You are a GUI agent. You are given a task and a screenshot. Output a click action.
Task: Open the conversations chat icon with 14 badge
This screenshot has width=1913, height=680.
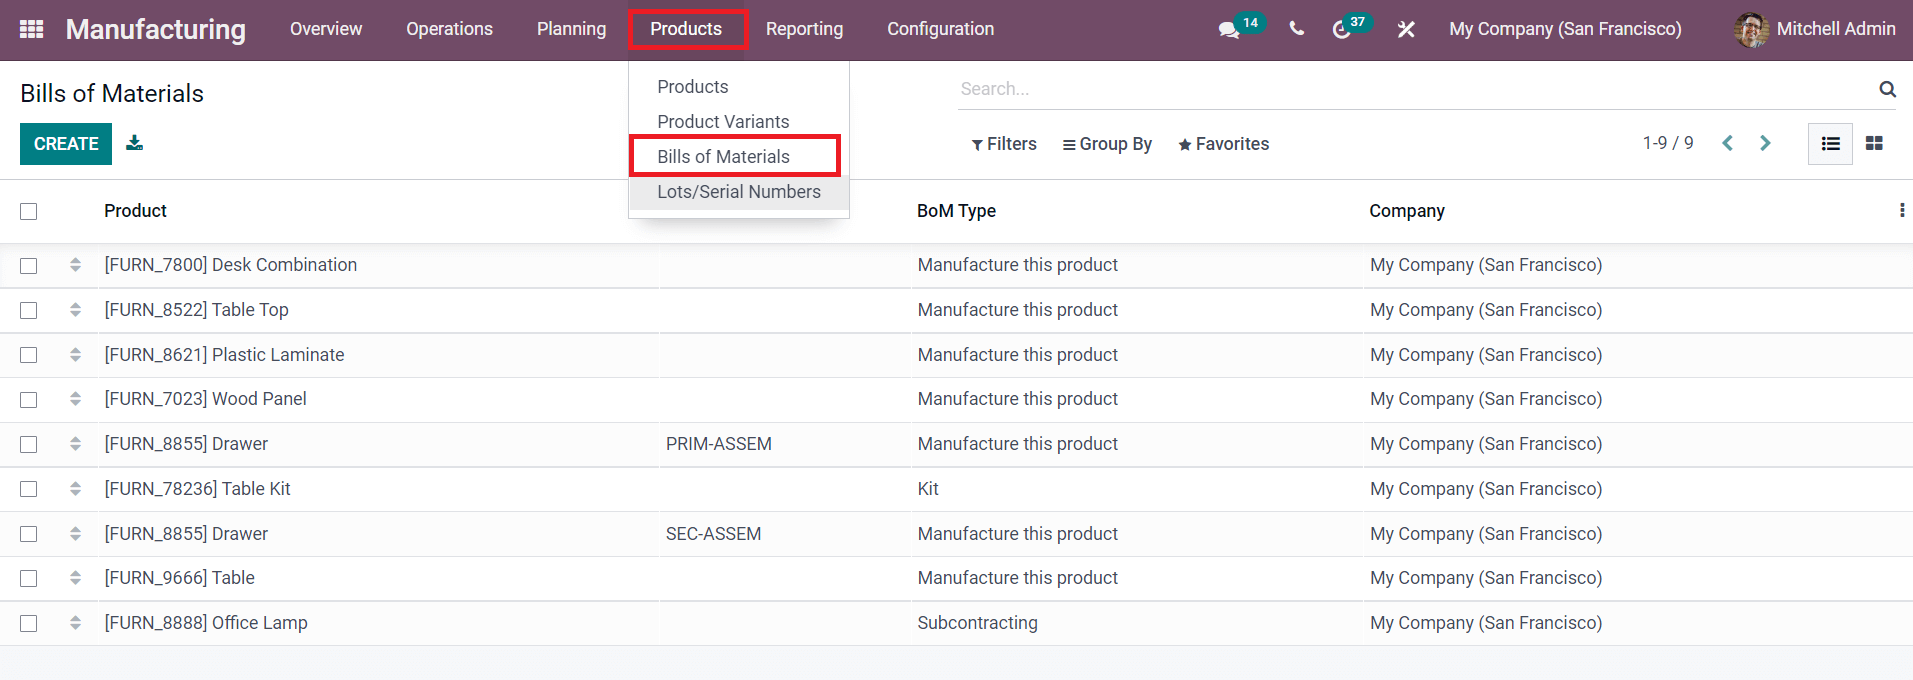[x=1229, y=30]
